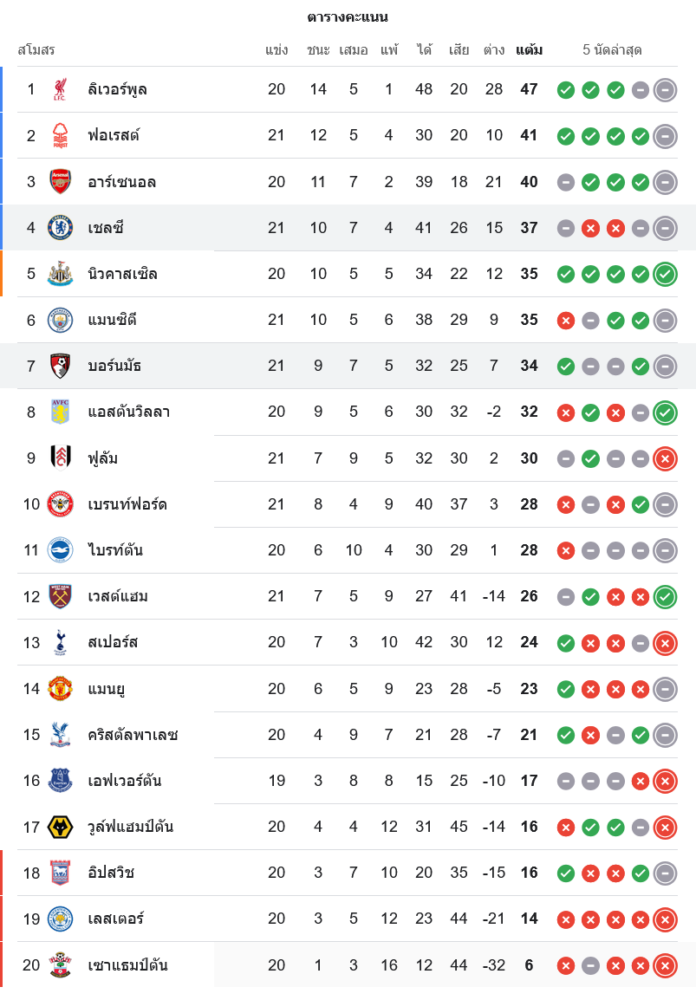Open the ลิเวอร์พูล team link
Screen dimensions: 696x1000
117,90
